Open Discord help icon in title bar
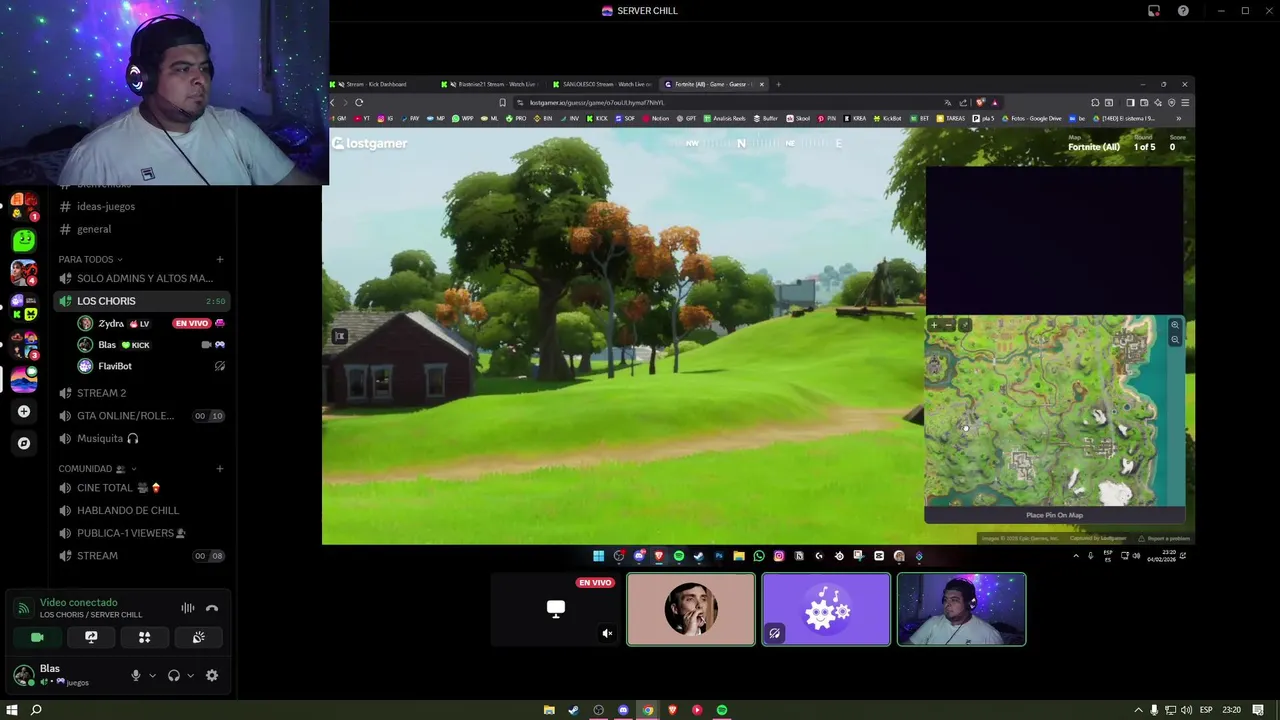1280x720 pixels. pos(1183,11)
